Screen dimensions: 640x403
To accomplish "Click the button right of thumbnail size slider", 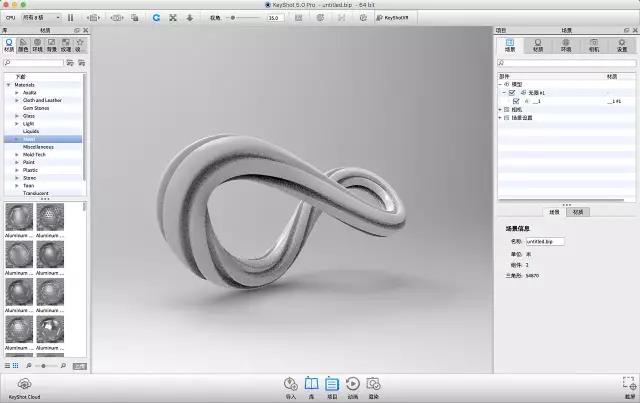I will point(80,366).
